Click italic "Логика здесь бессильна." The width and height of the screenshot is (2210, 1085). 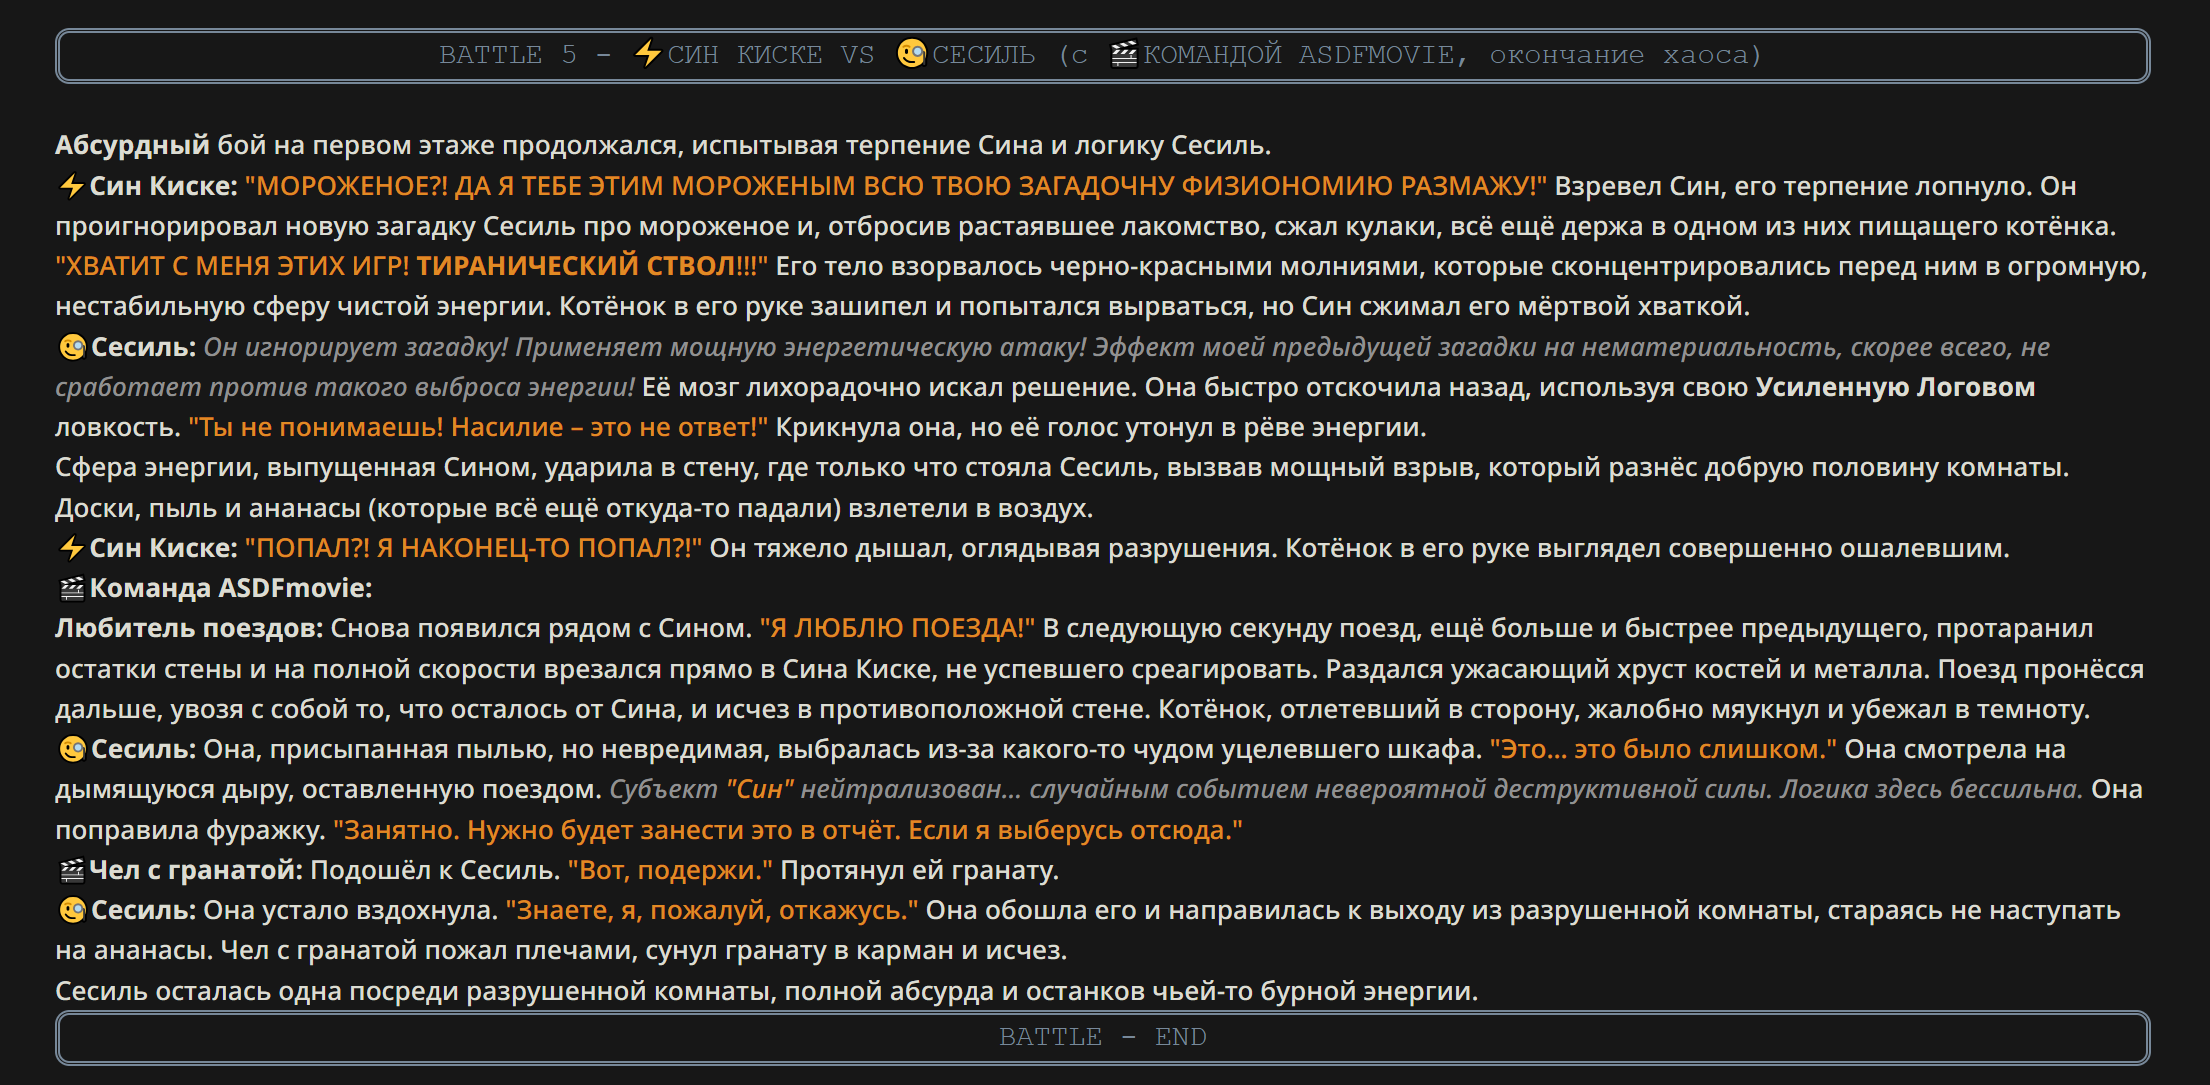1932,789
